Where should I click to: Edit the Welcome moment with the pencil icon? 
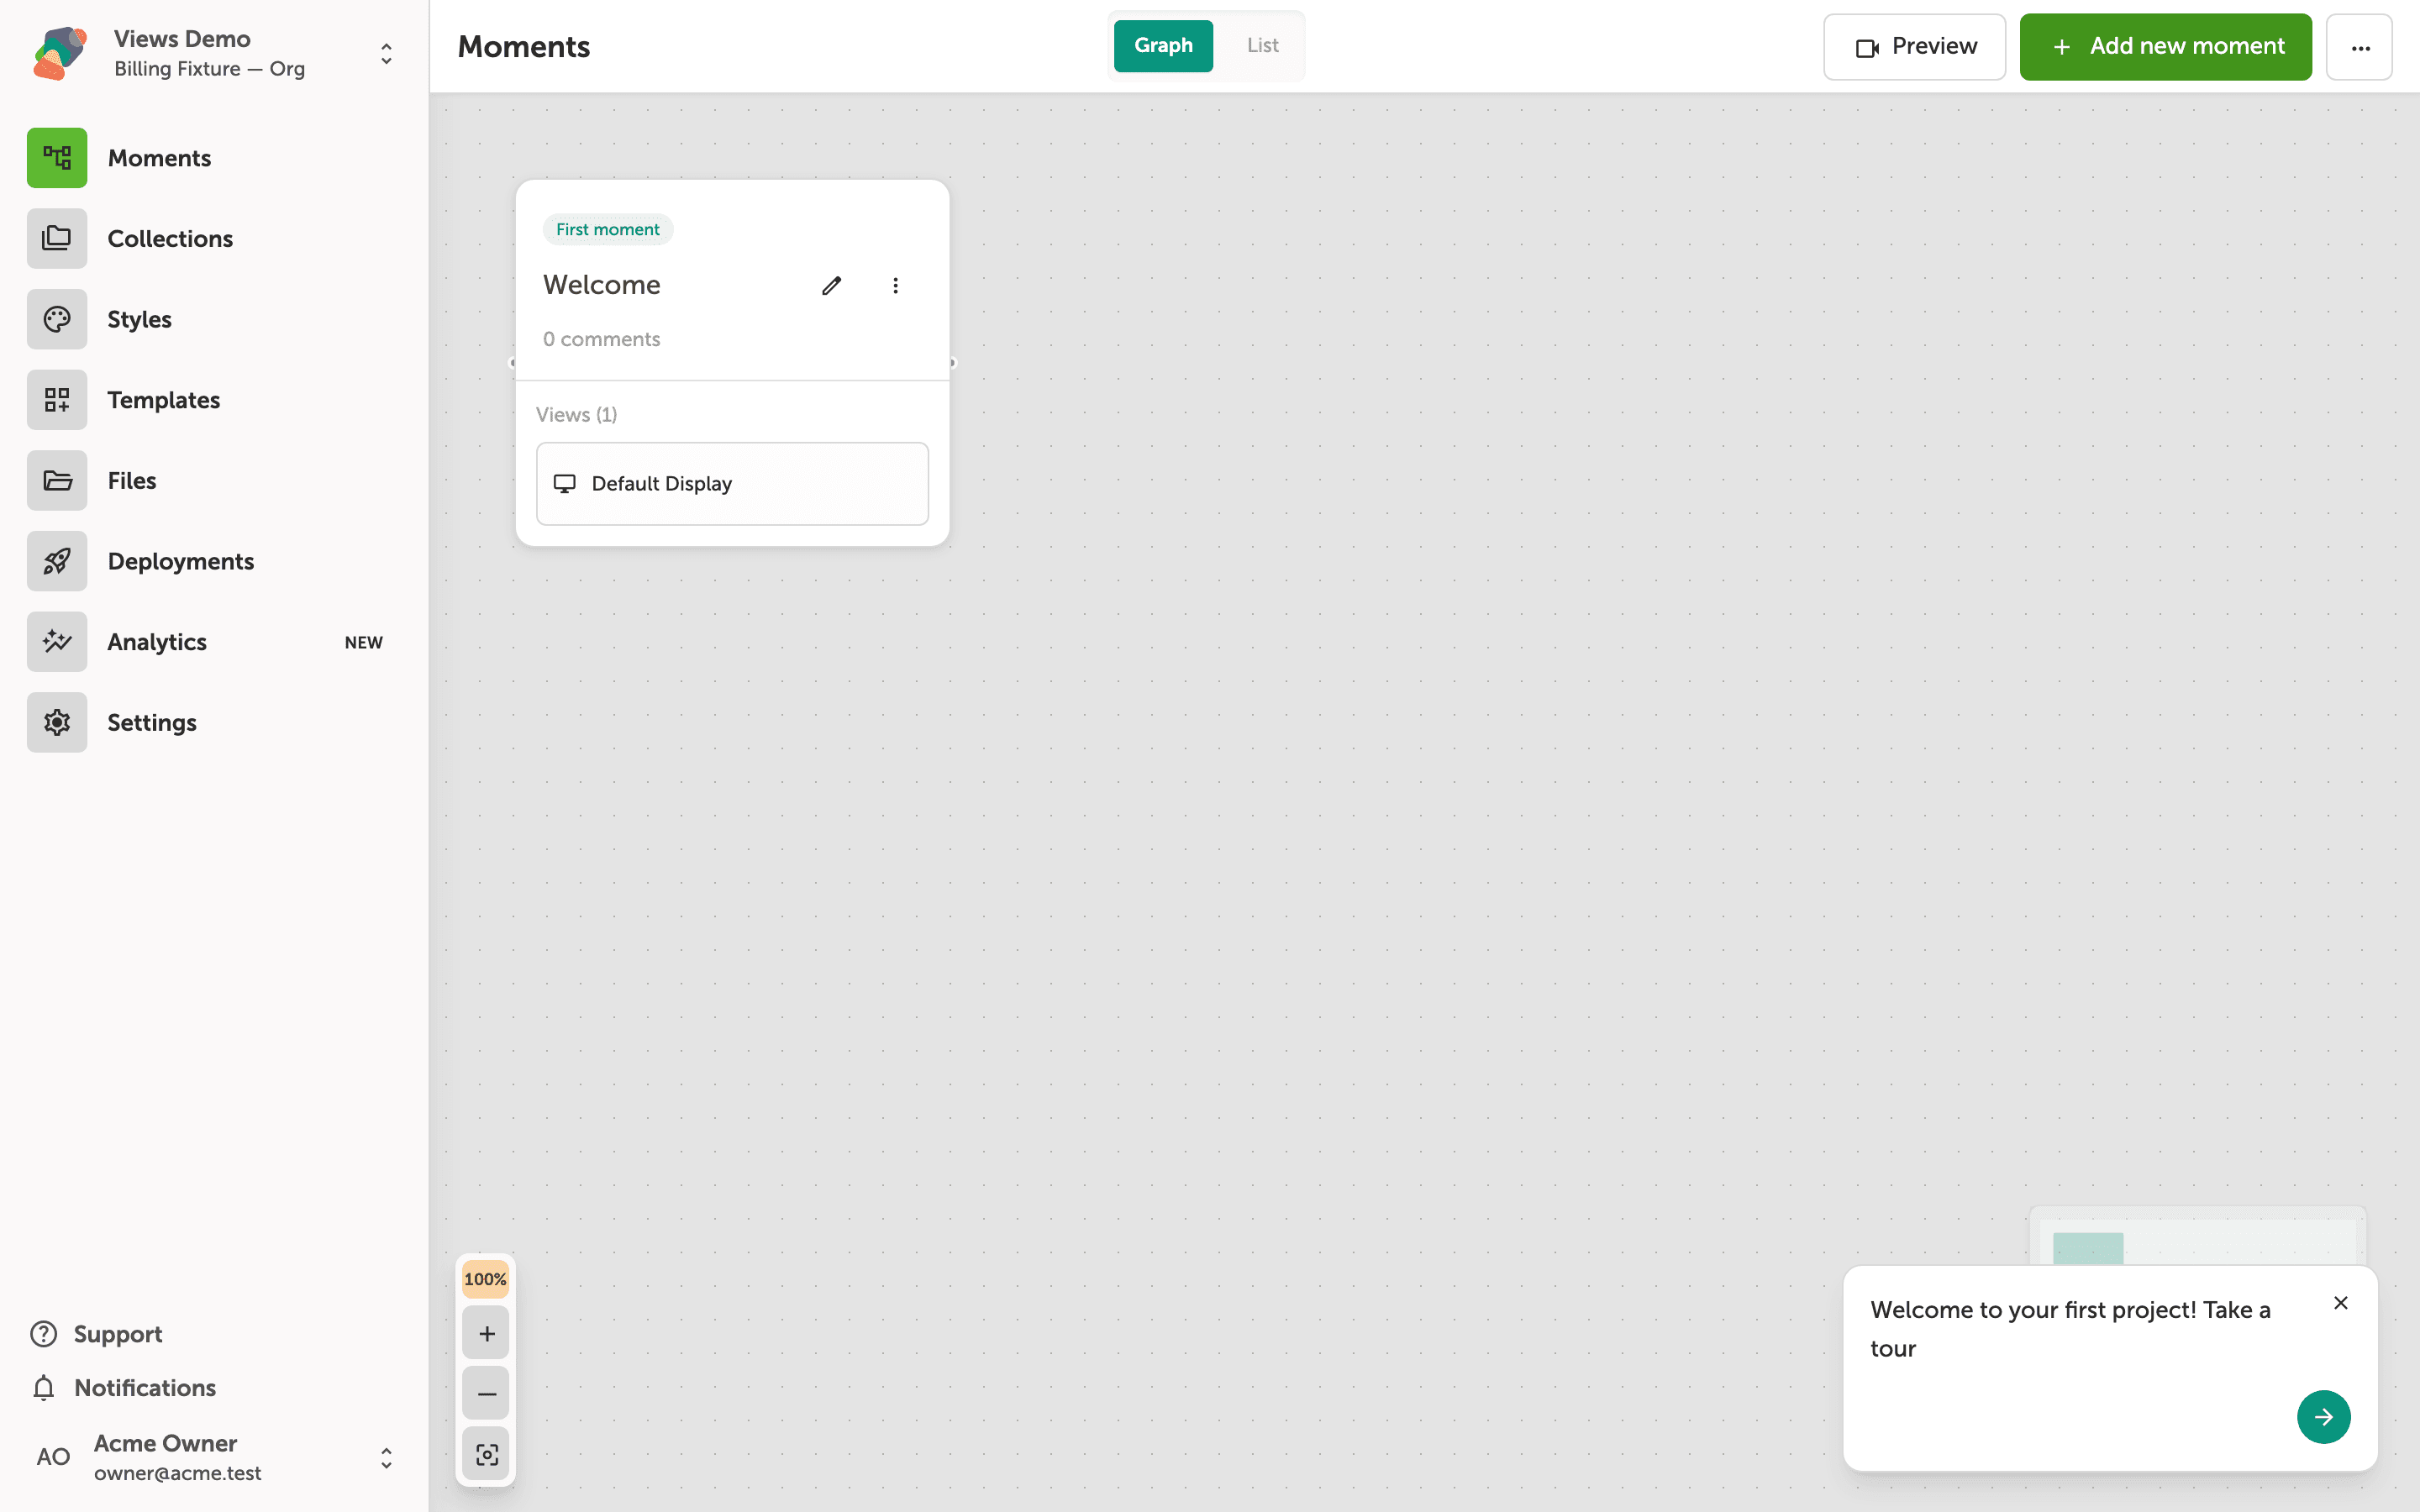(831, 286)
